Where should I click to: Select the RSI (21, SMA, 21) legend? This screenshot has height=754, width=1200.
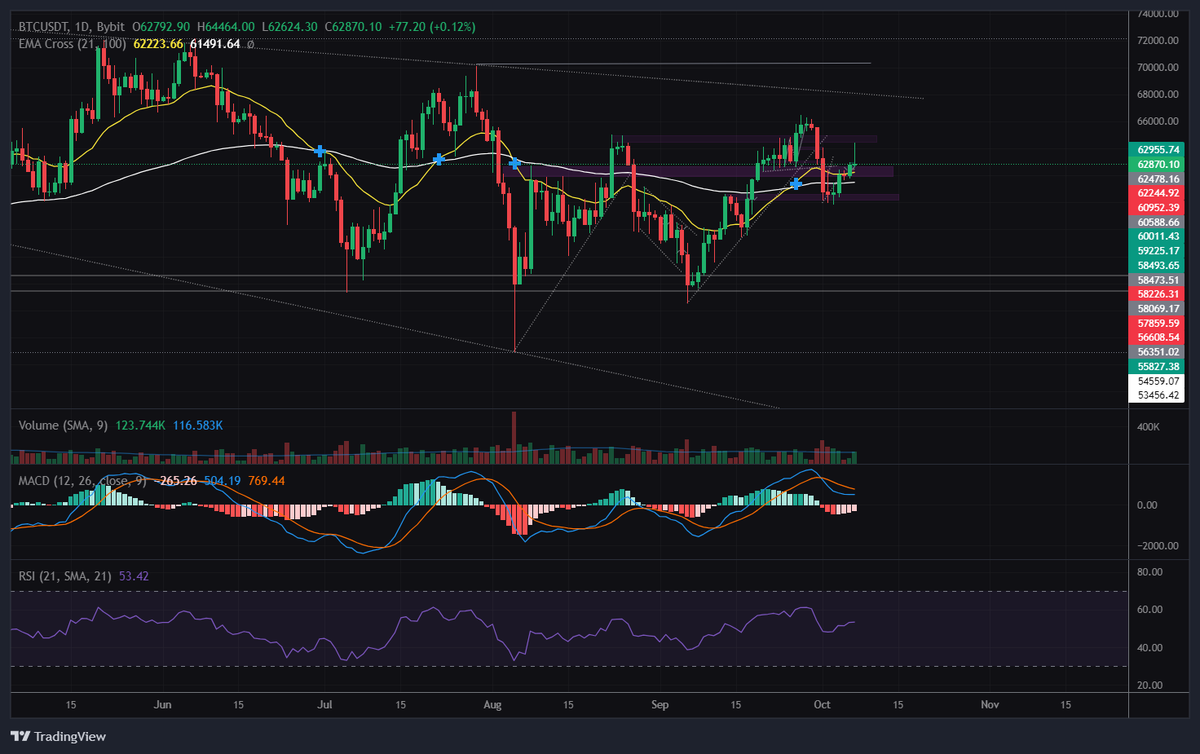click(65, 576)
